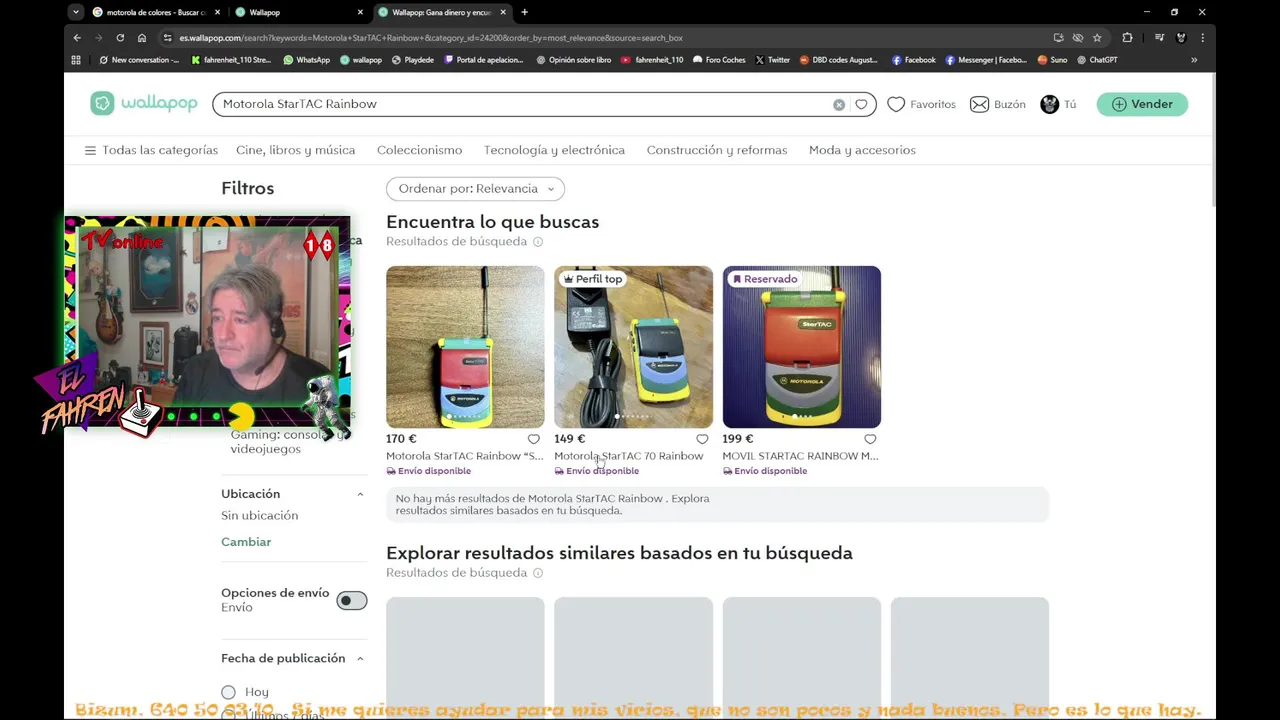Open Chrome apps grid in bookmarks bar
This screenshot has height=720, width=1280.
coord(76,60)
